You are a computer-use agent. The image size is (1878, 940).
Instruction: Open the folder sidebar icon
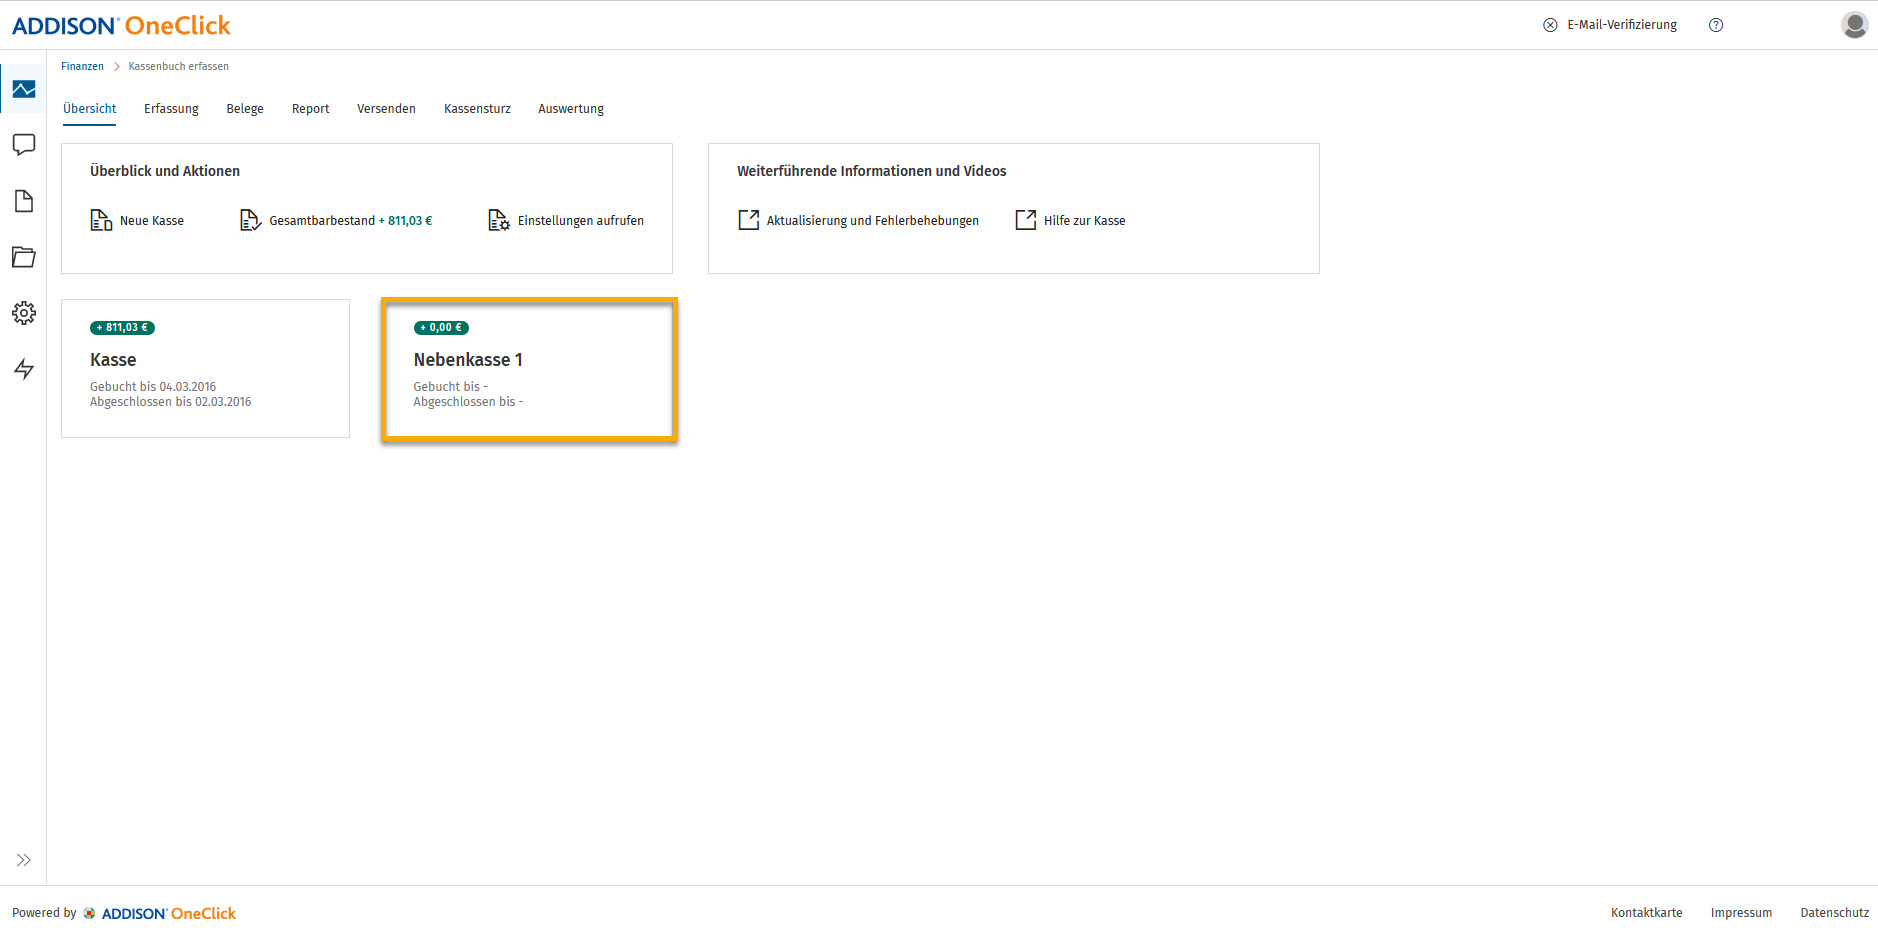24,257
